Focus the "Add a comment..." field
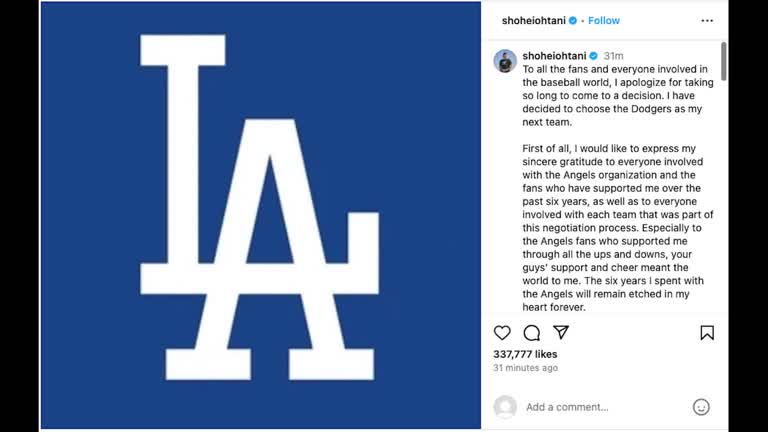Screen dimensions: 768x432 [x=600, y=407]
